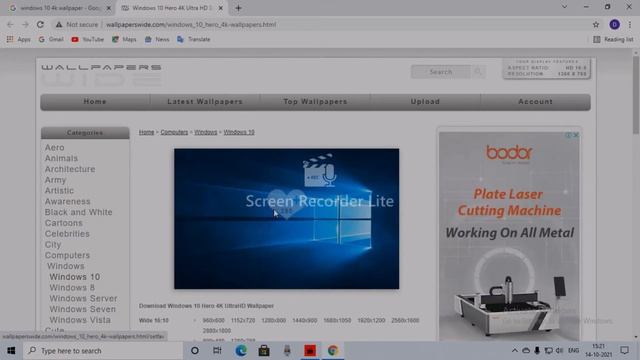This screenshot has height=360, width=640.
Task: Open the Account navigation tab
Action: click(x=536, y=102)
